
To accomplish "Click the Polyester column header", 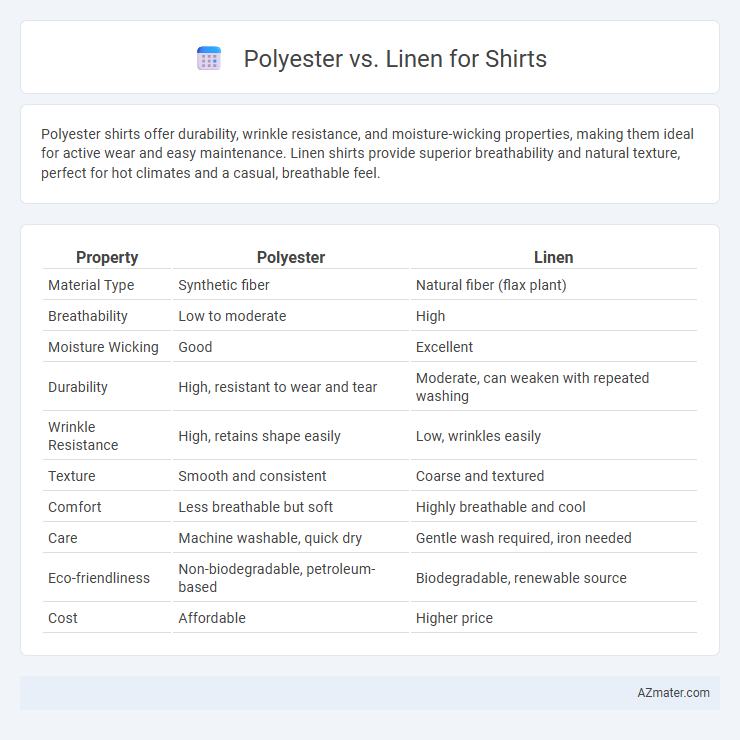I will tap(291, 257).
